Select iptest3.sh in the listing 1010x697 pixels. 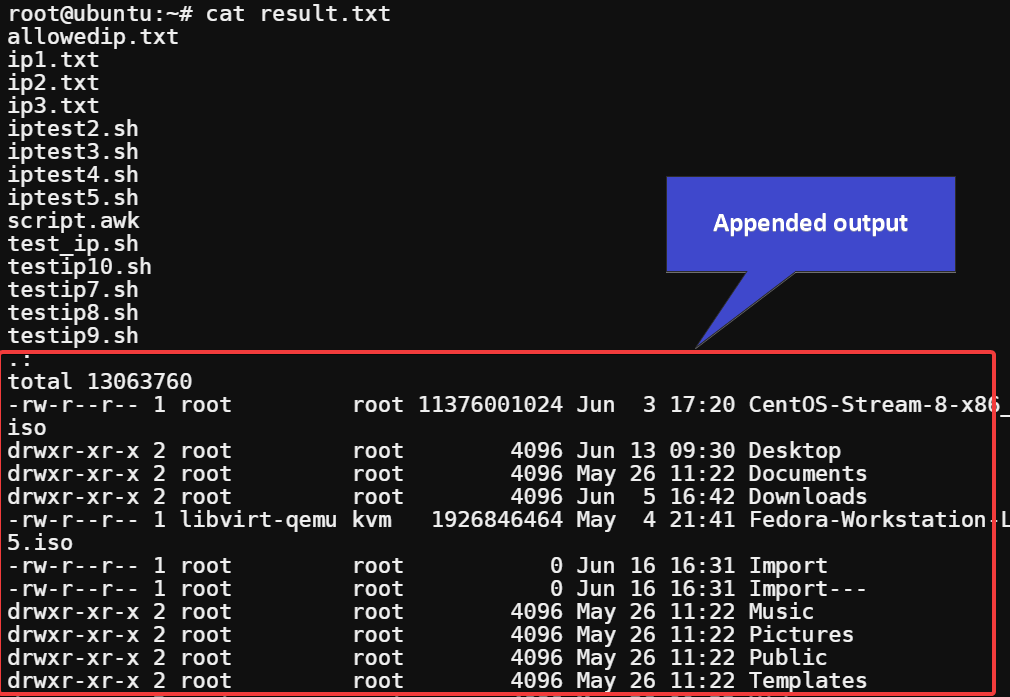73,152
